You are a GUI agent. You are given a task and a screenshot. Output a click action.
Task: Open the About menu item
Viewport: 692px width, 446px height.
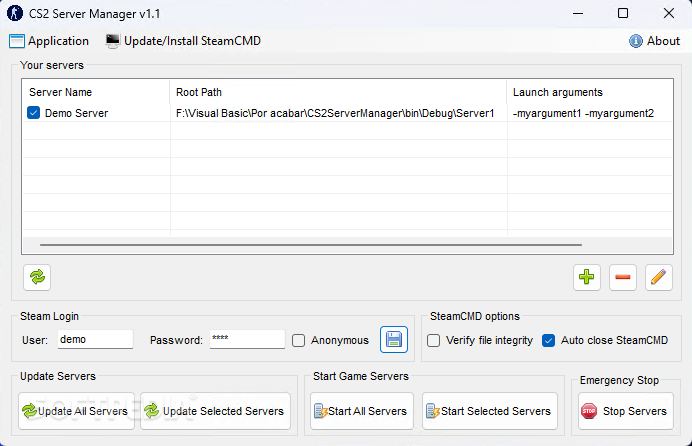click(x=654, y=41)
